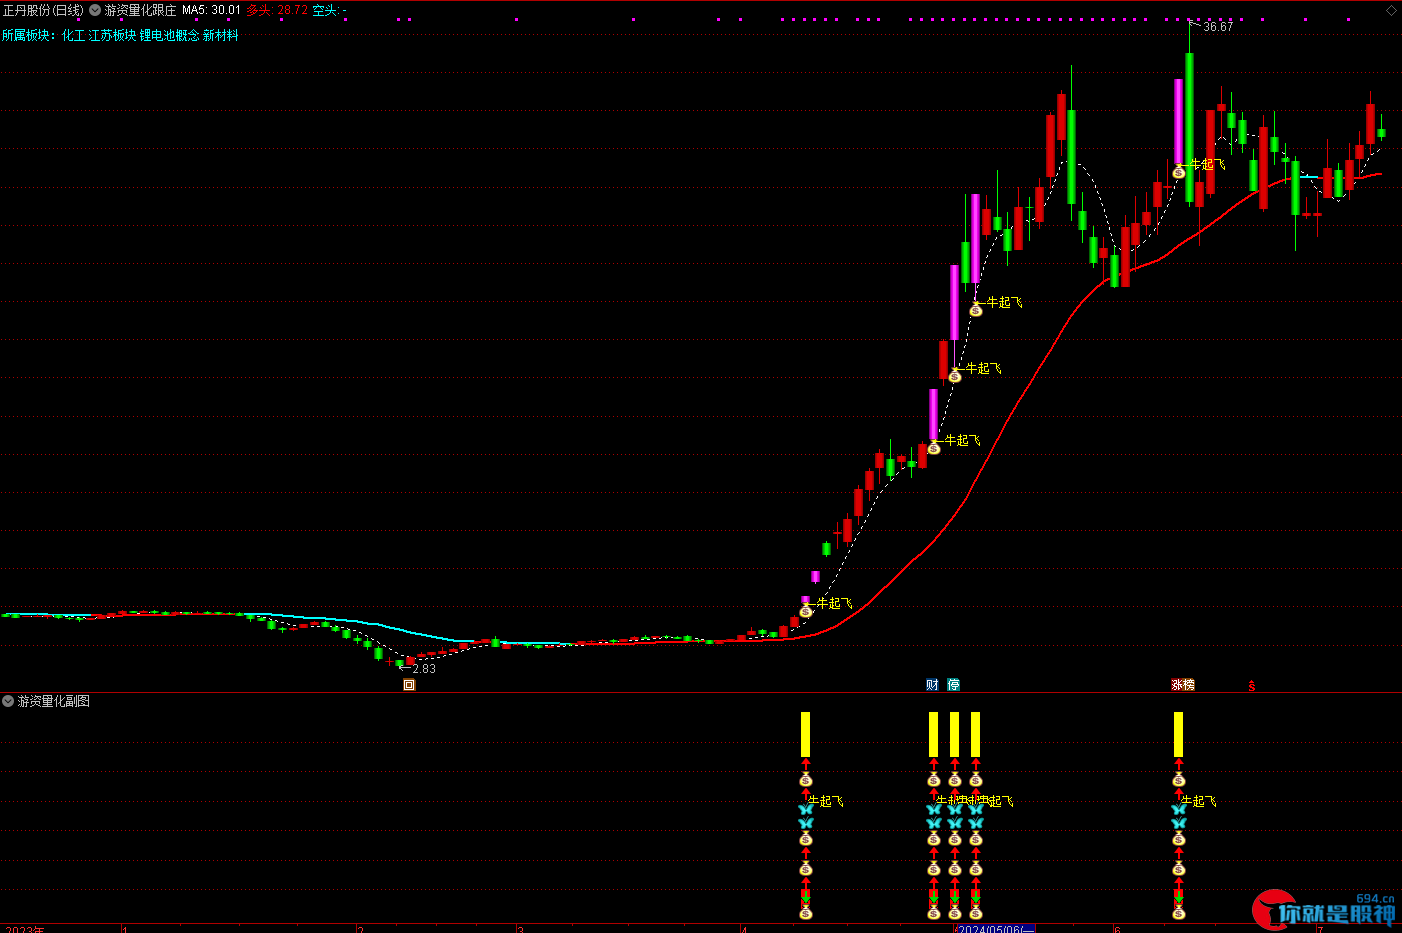Click the 36.67 high price label

[1218, 27]
